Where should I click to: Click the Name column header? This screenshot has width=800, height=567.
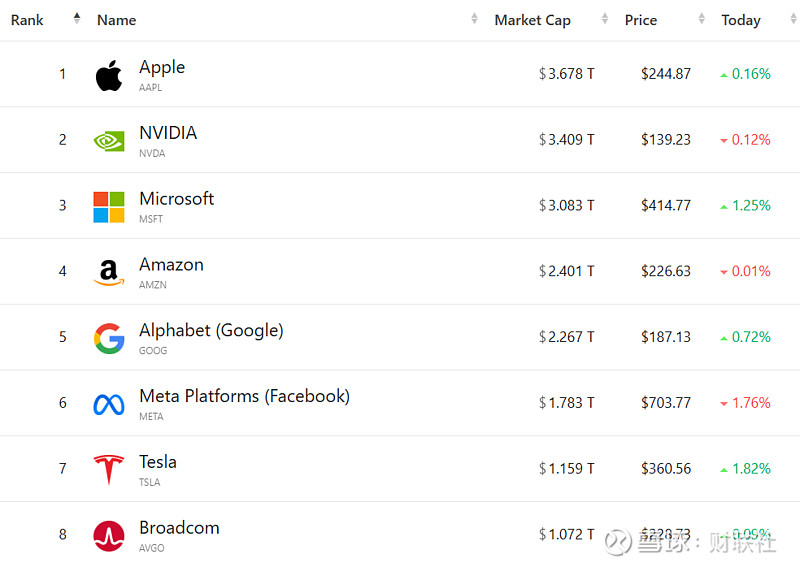coord(117,20)
